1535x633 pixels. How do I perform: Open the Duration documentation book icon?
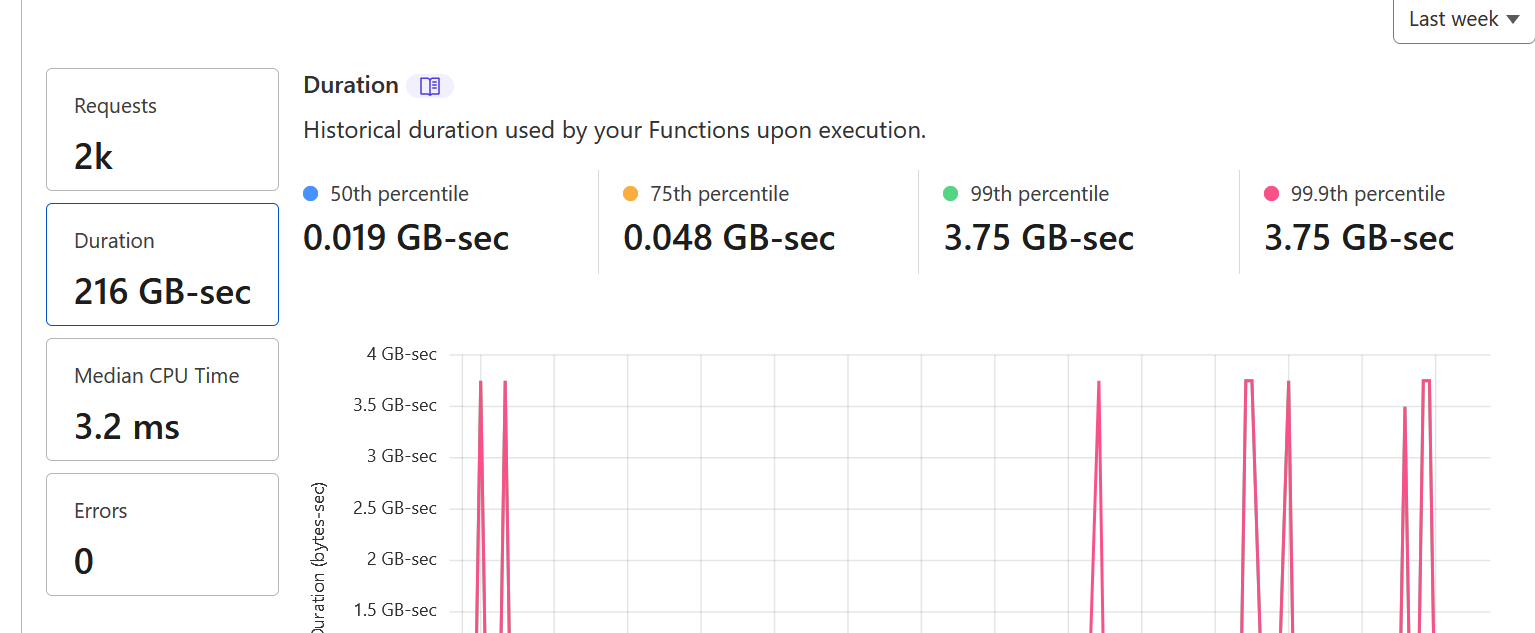(430, 86)
